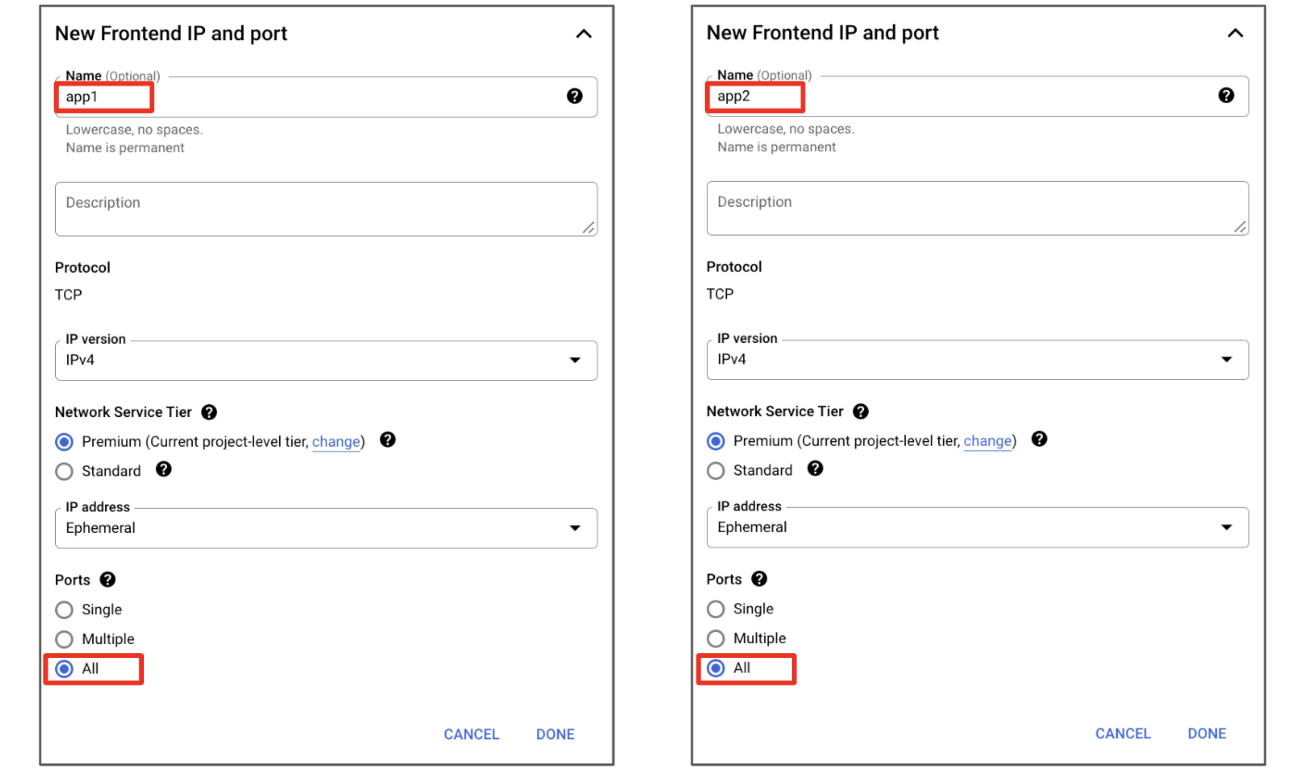Click Network Service Tier help icon, right panel
Viewport: 1308px width, 780px height.
point(860,411)
